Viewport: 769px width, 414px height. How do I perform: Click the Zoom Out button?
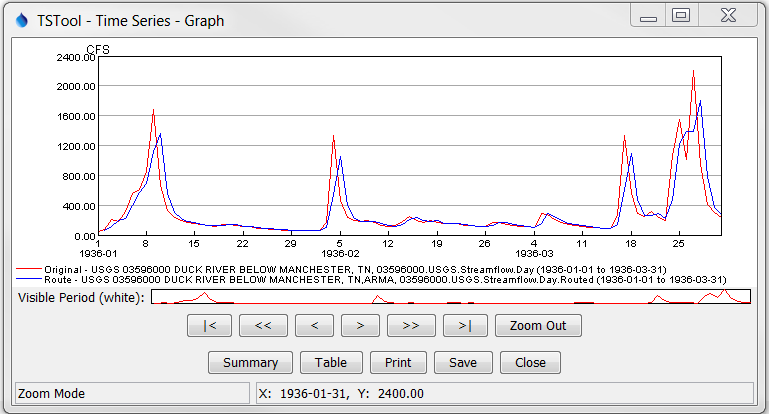[x=537, y=325]
